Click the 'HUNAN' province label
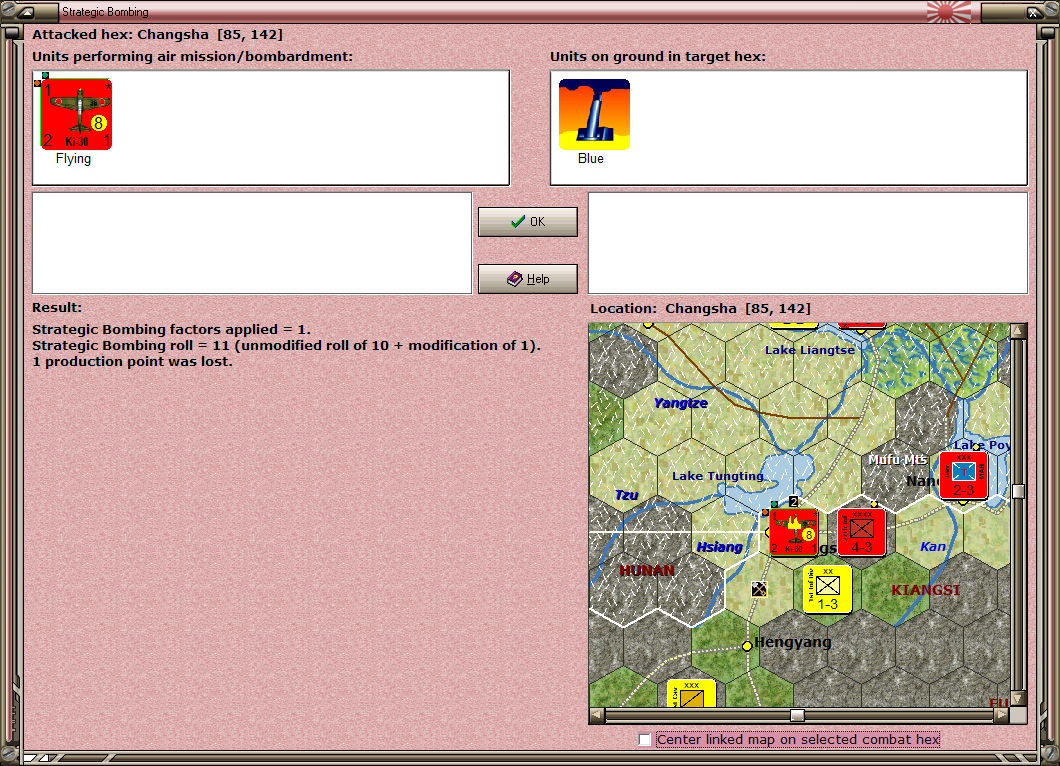Image resolution: width=1060 pixels, height=766 pixels. [x=647, y=571]
